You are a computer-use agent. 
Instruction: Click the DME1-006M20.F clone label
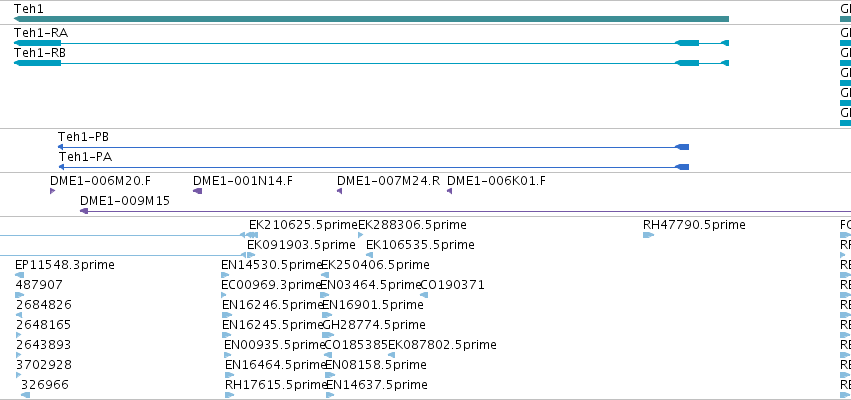point(100,181)
